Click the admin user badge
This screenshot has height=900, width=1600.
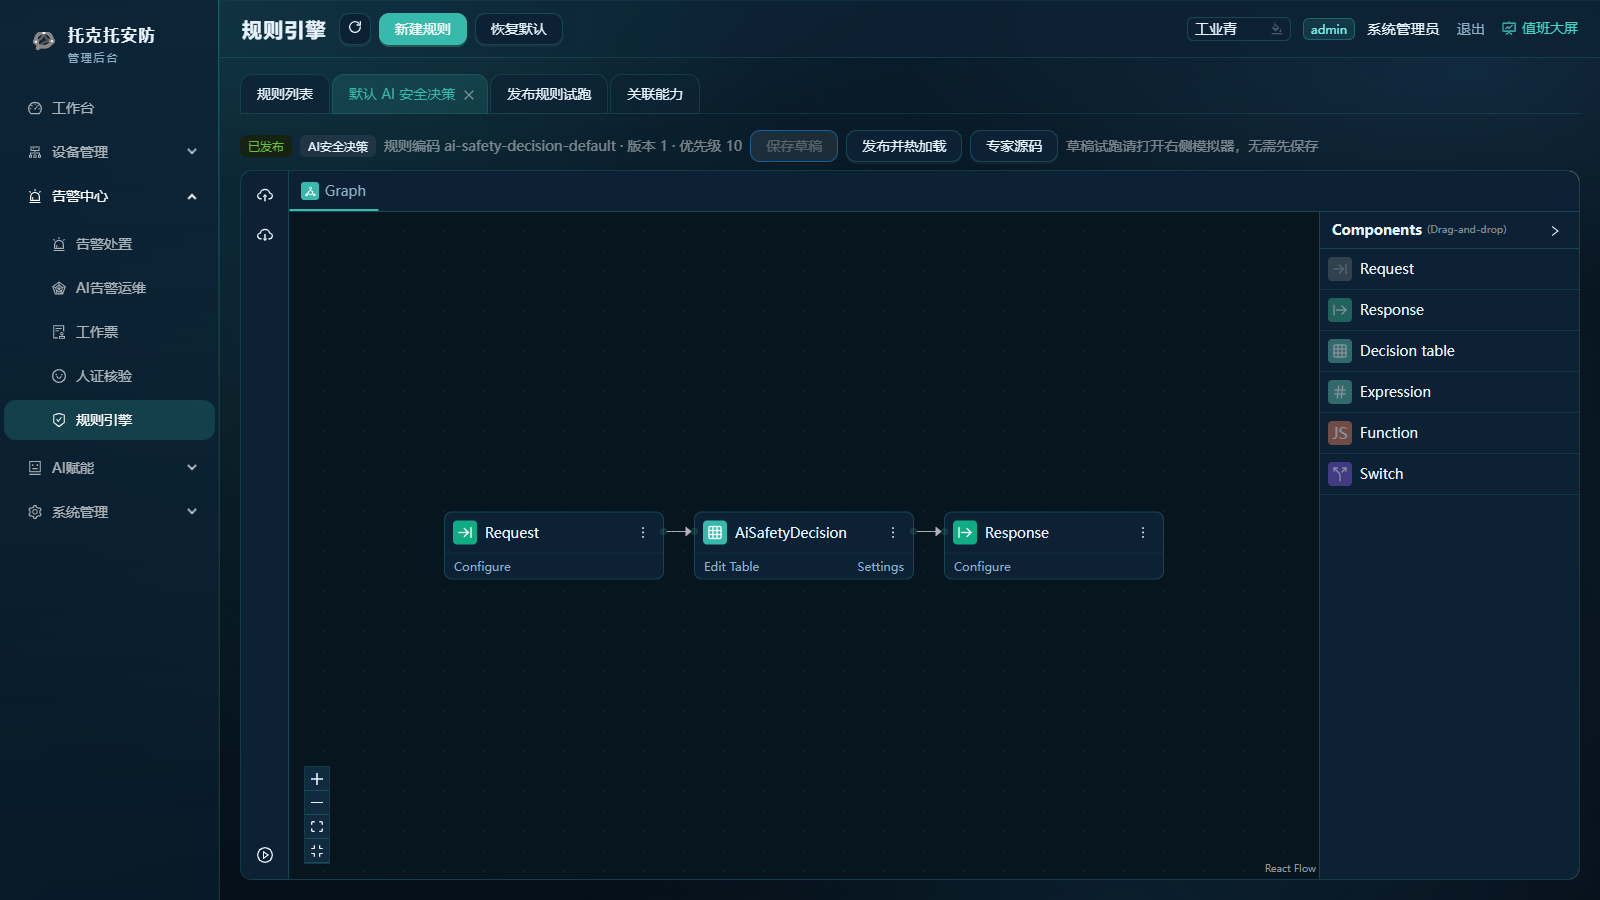(1329, 29)
